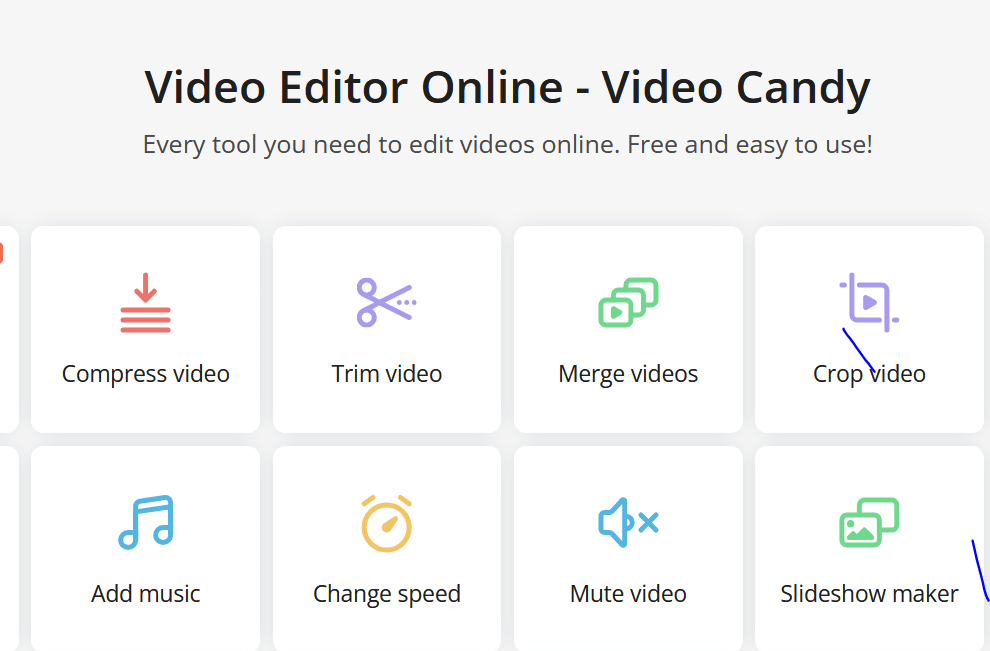Open the Change speed tool label
The width and height of the screenshot is (990, 651).
click(x=386, y=594)
